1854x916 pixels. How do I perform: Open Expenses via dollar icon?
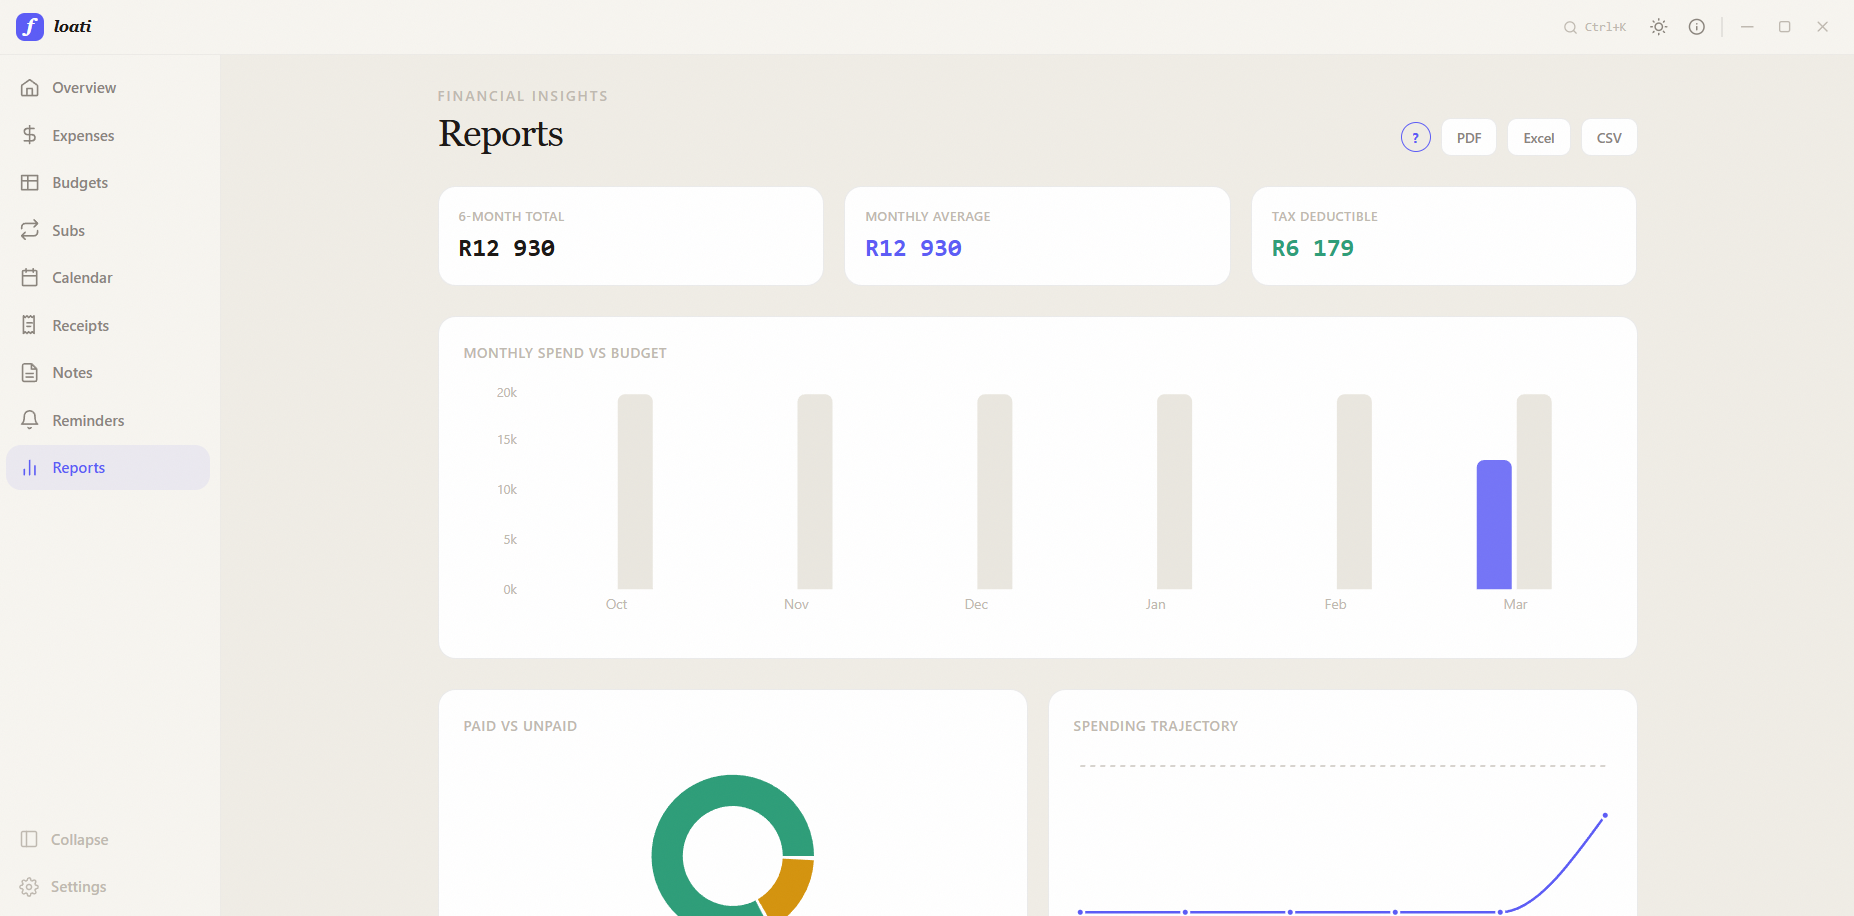pyautogui.click(x=30, y=135)
